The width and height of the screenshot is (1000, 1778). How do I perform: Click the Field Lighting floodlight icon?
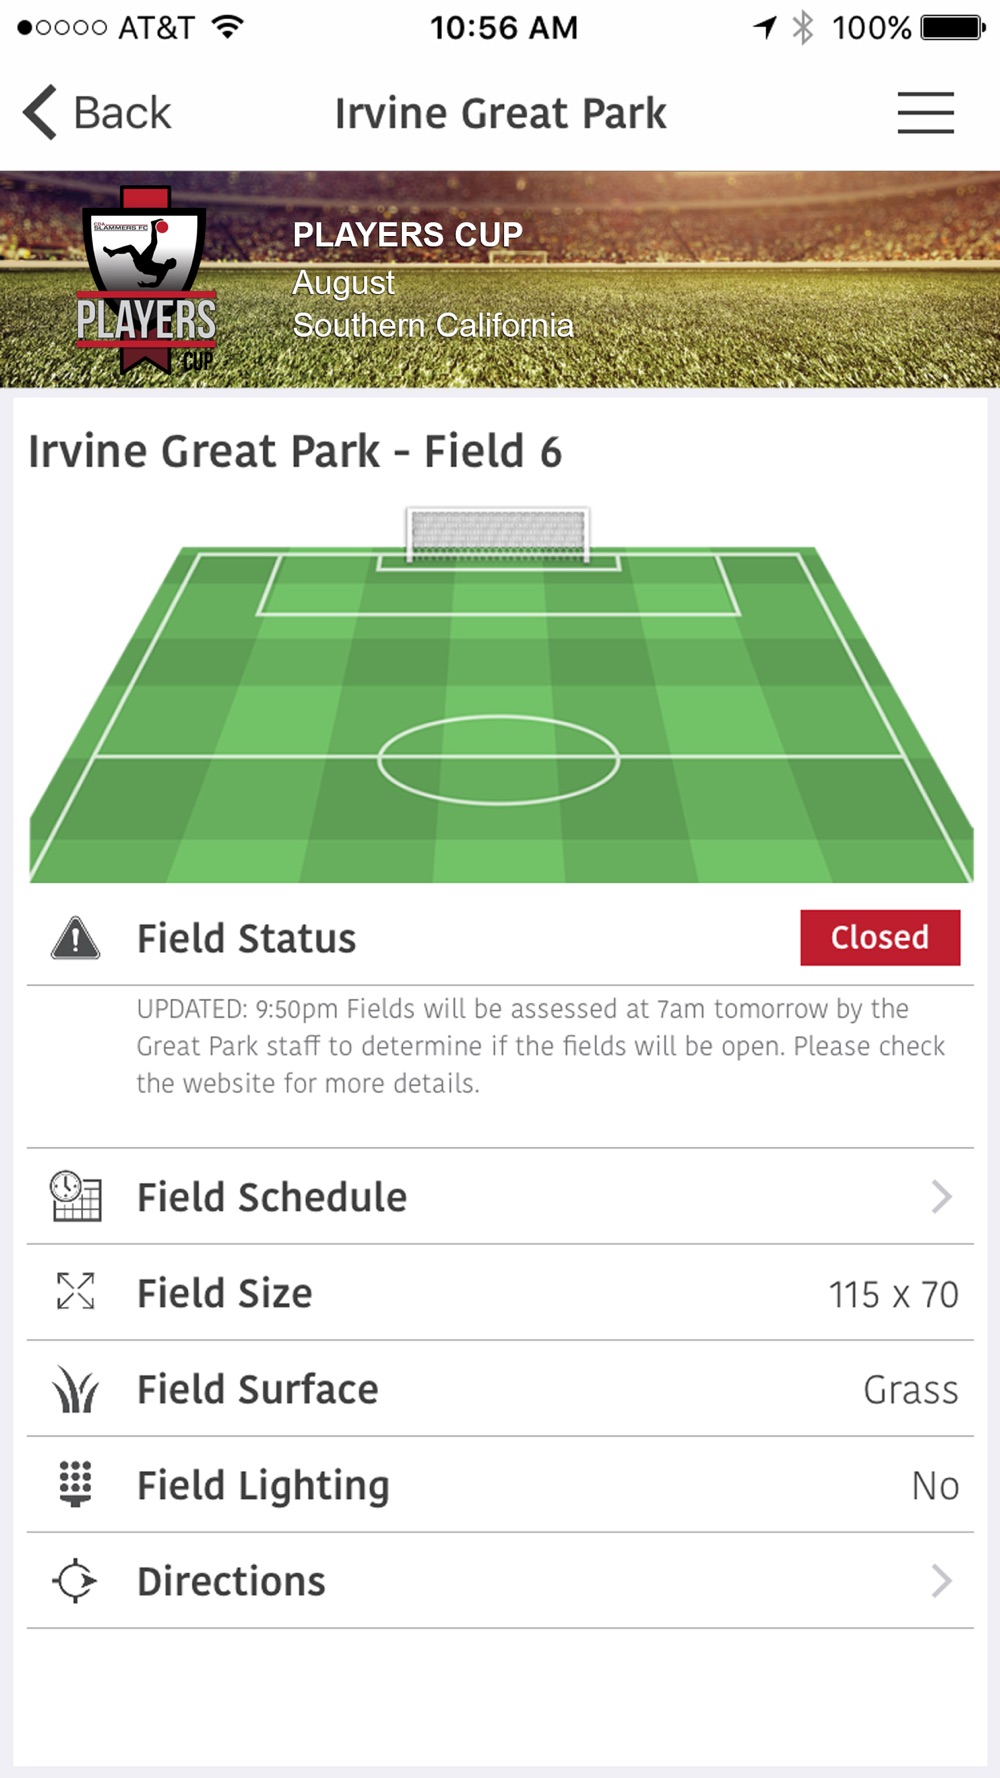point(76,1484)
